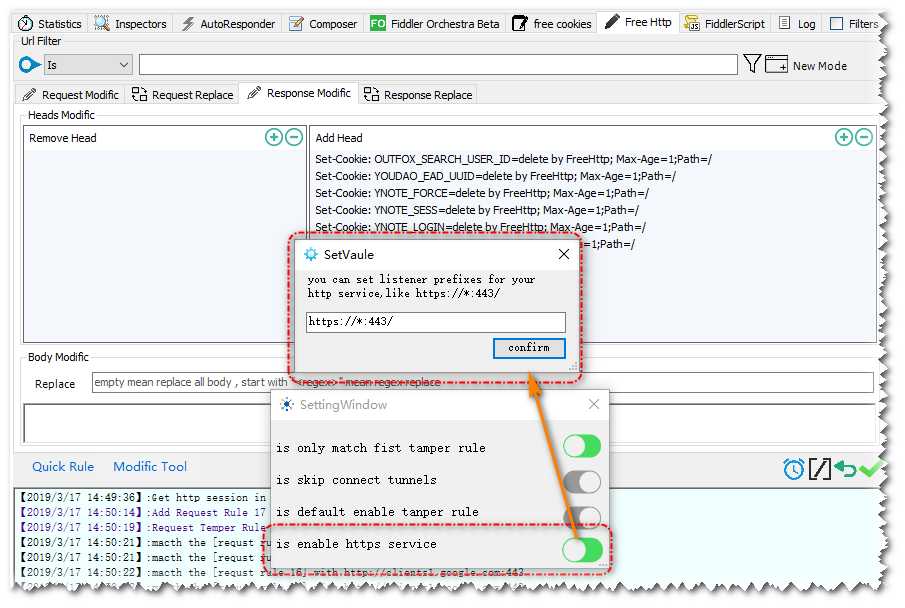Toggle only match fist tamper rule
The height and width of the screenshot is (608, 905).
click(x=582, y=446)
